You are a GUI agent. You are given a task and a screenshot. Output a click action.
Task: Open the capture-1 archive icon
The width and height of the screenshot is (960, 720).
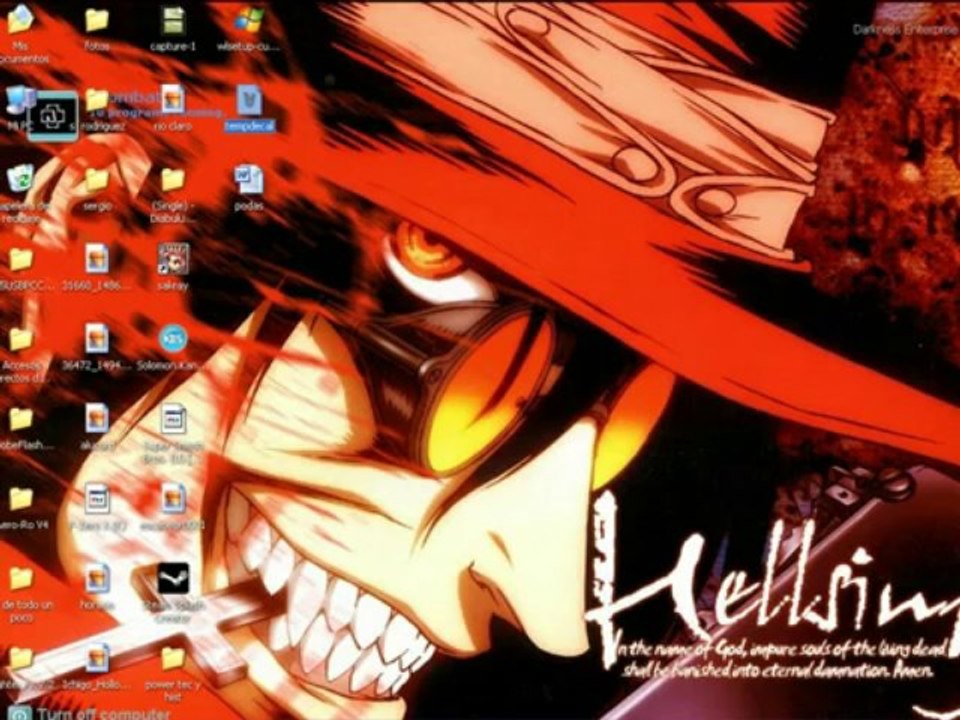pos(173,21)
